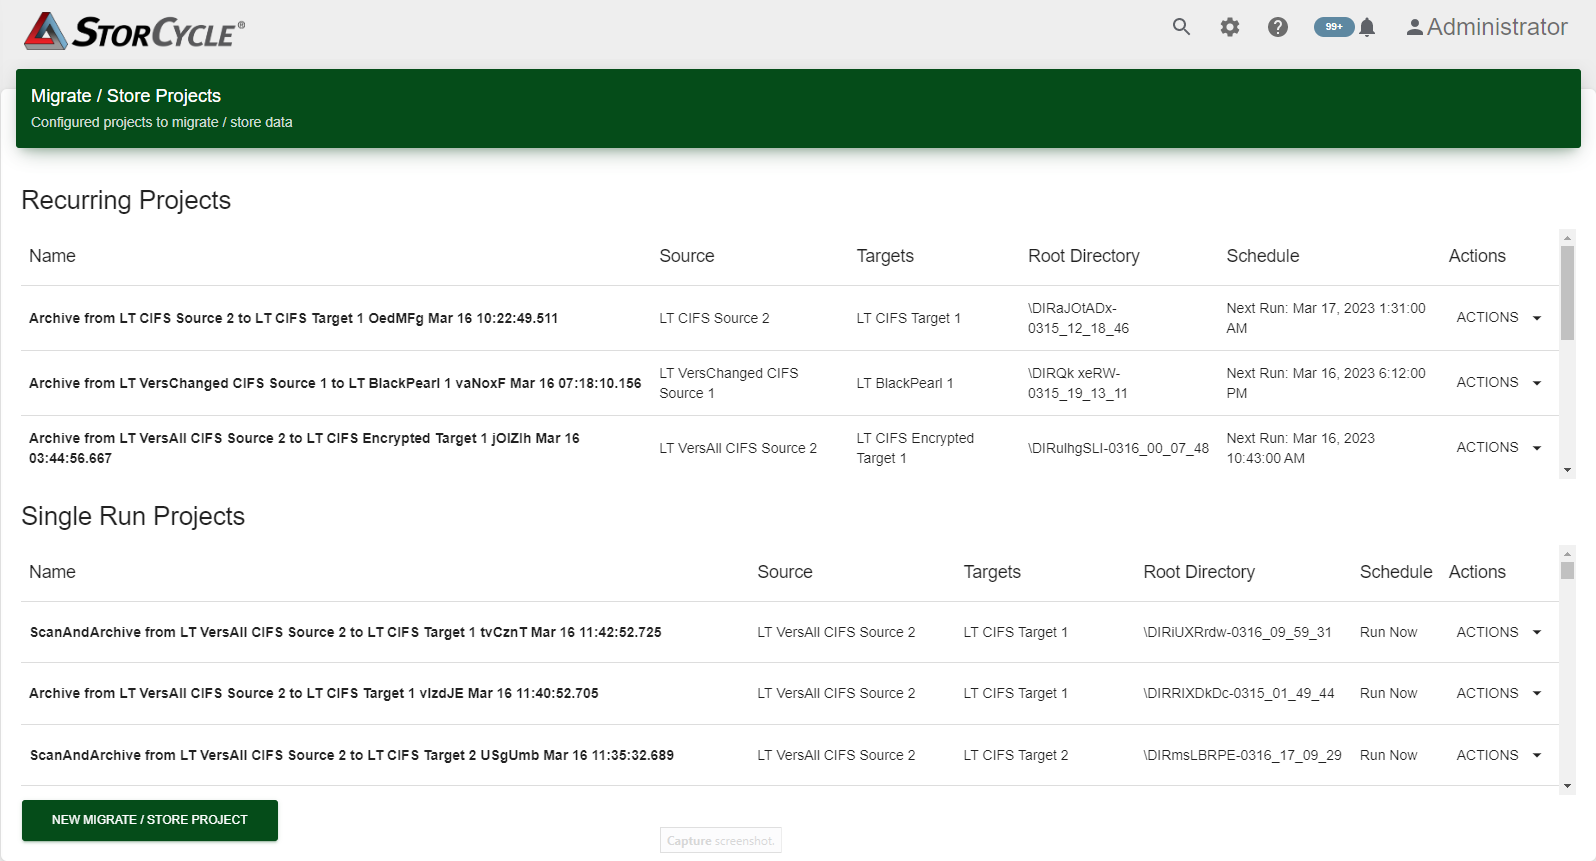1596x861 pixels.
Task: Click Recurring Projects section heading
Action: pos(126,200)
